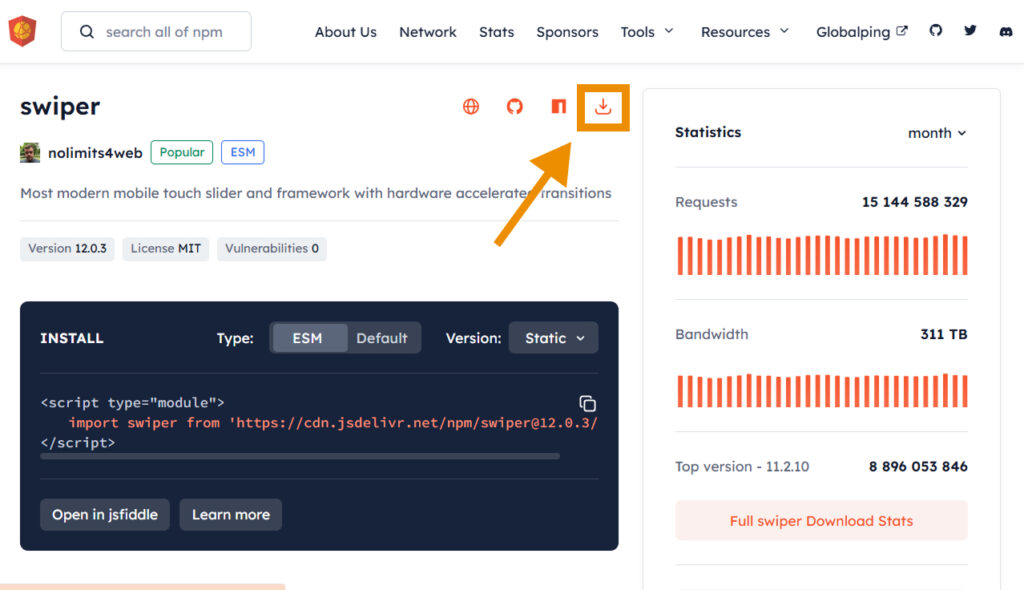The height and width of the screenshot is (590, 1024).
Task: Select ESM install type
Action: [x=308, y=338]
